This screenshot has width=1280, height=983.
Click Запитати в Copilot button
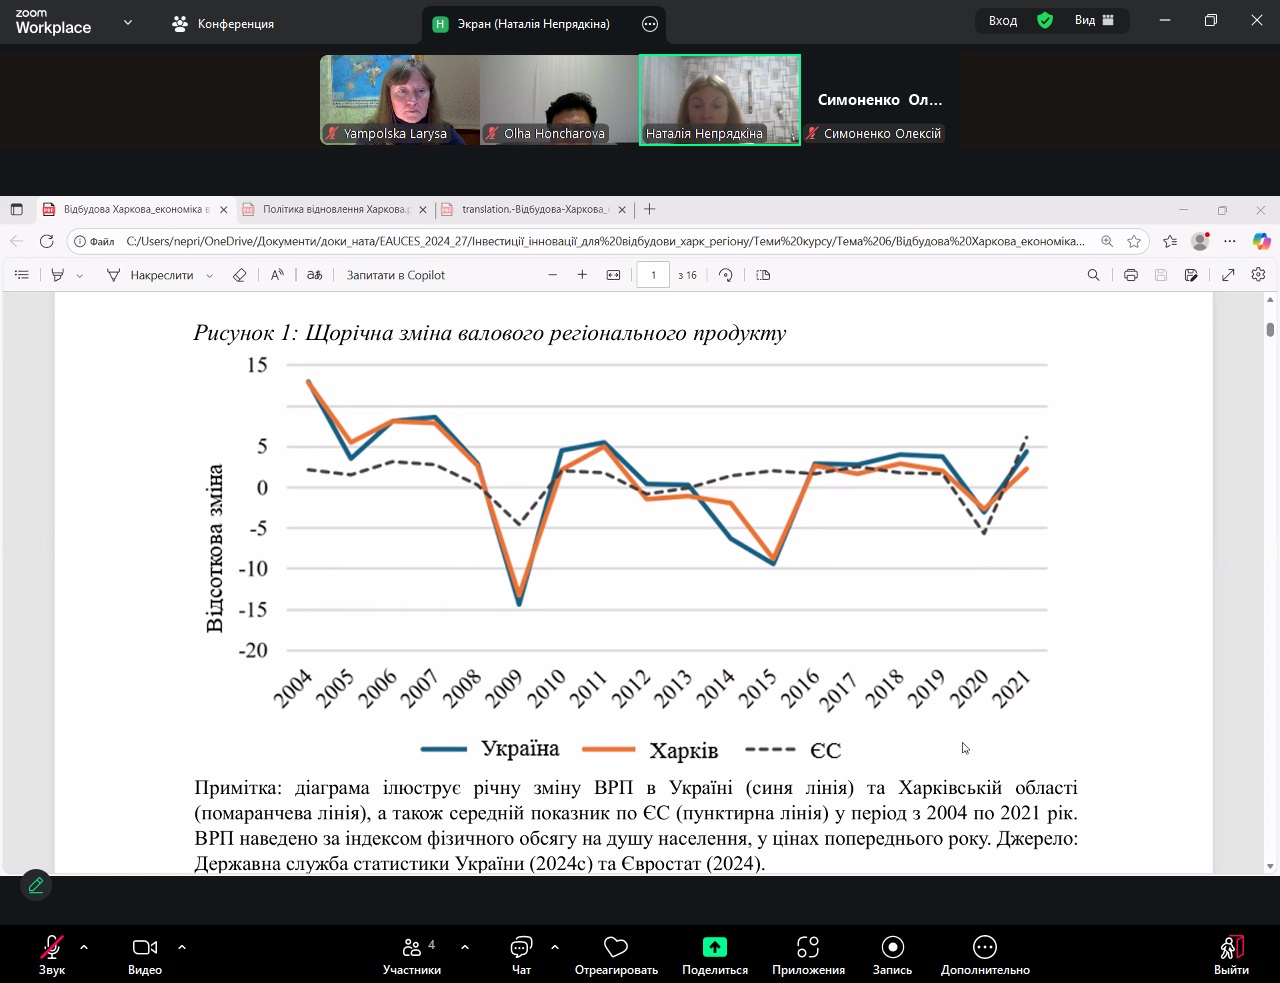tap(395, 275)
